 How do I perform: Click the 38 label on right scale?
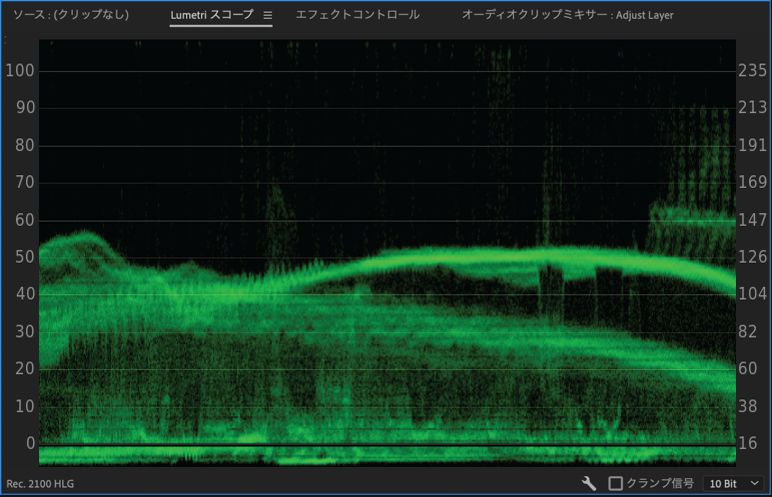pyautogui.click(x=747, y=406)
